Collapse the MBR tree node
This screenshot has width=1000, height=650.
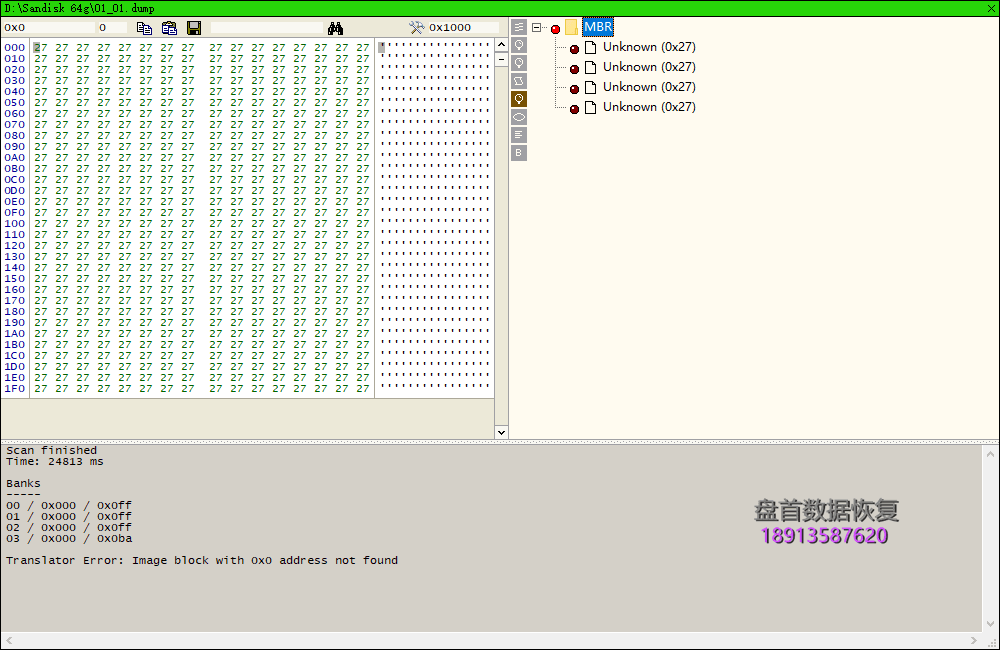(x=536, y=27)
